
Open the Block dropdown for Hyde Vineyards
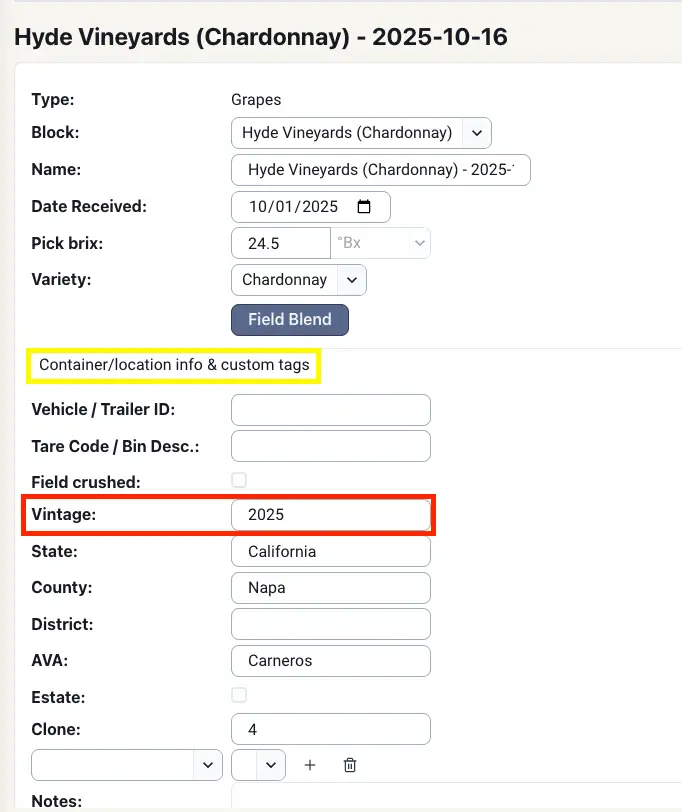tap(476, 132)
